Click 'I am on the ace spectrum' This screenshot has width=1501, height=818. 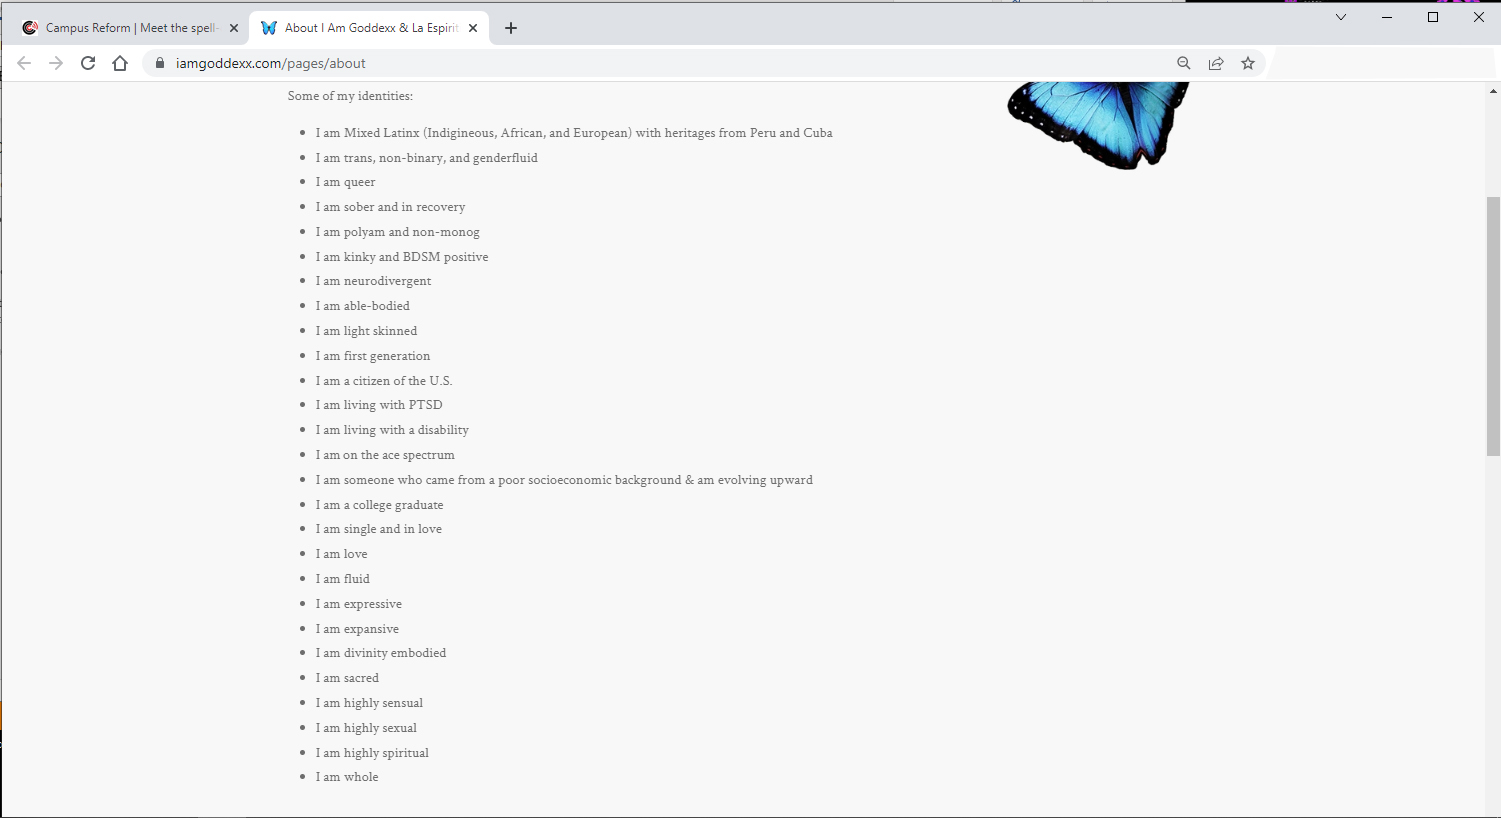coord(385,455)
